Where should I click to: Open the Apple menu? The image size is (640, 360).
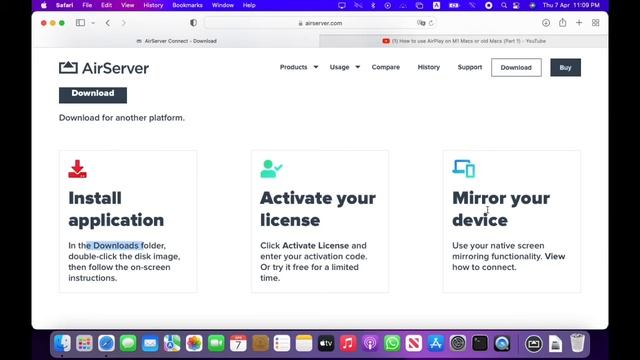[44, 5]
